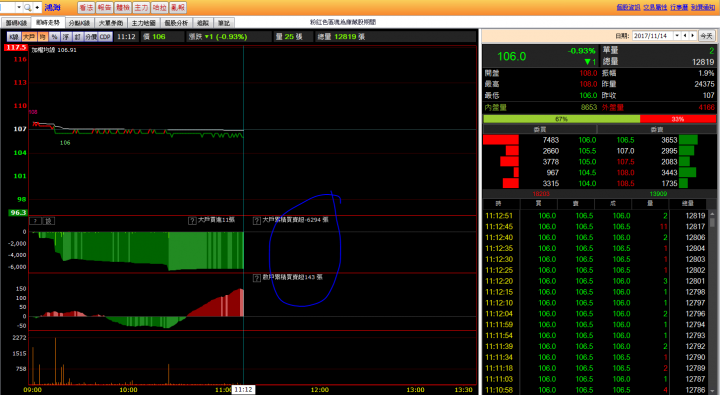Image resolution: width=720 pixels, height=395 pixels.
Task: Click the 個股波訊 link
Action: [628, 7]
